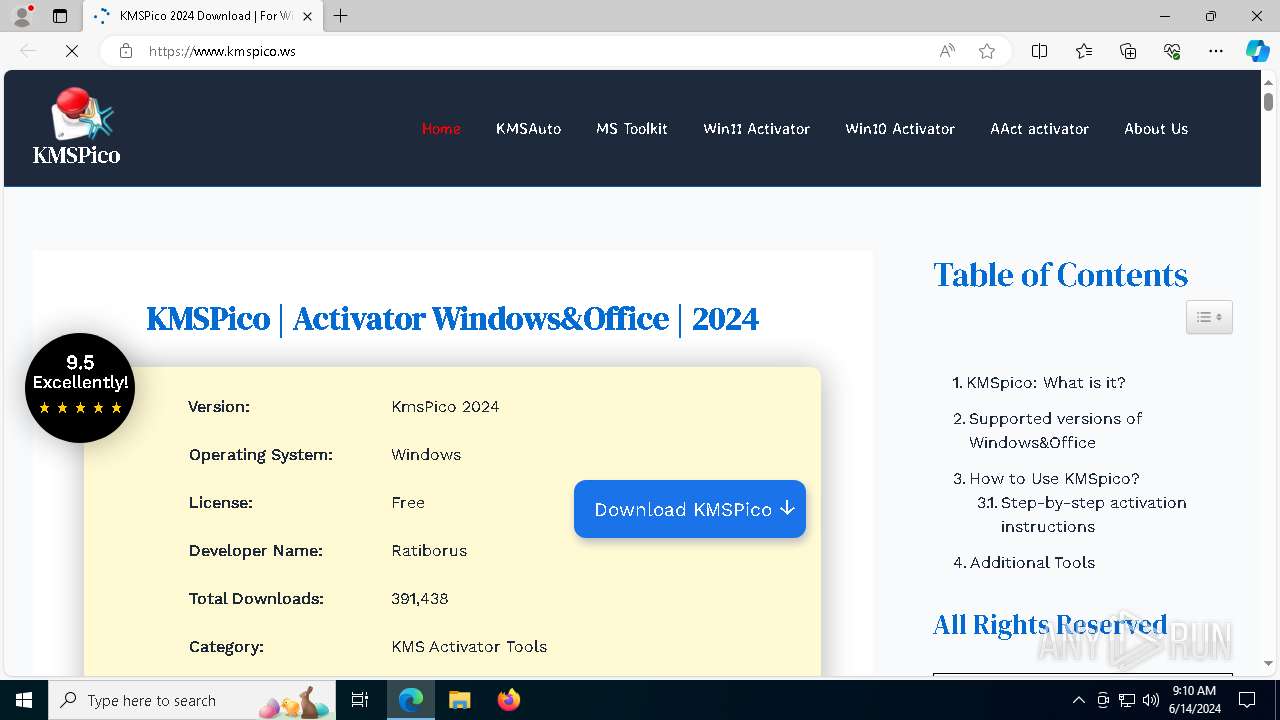Screen dimensions: 1280x720
Task: Open the Win11 Activator page
Action: (x=756, y=128)
